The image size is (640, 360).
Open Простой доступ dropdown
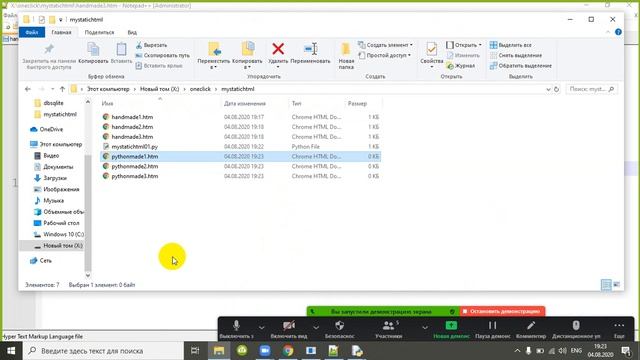[x=384, y=55]
